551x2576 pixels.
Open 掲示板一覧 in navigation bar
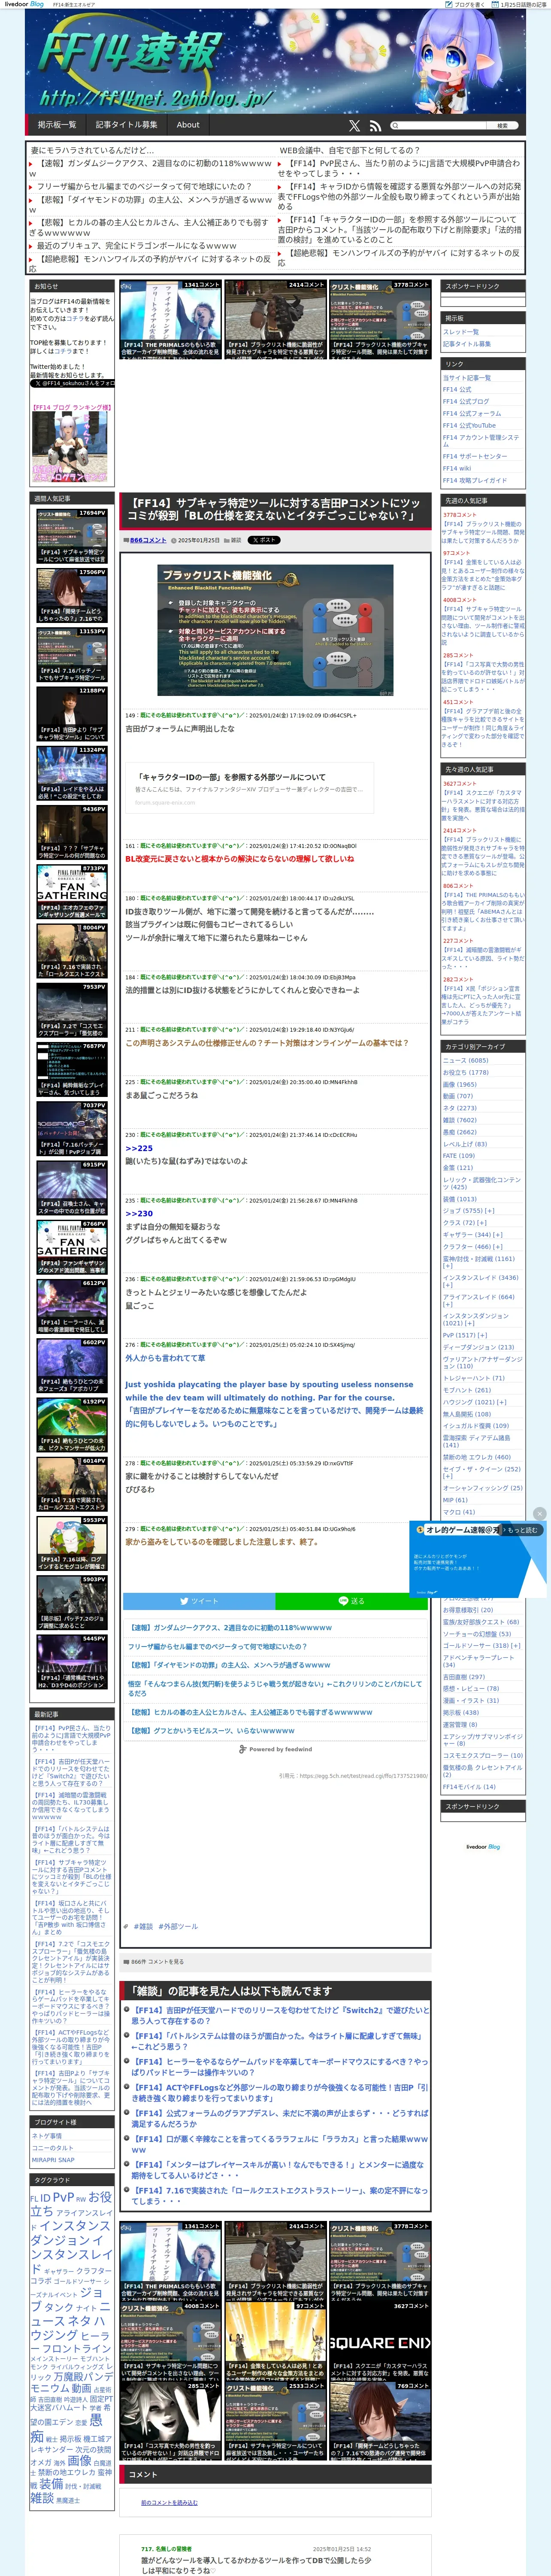pos(57,125)
